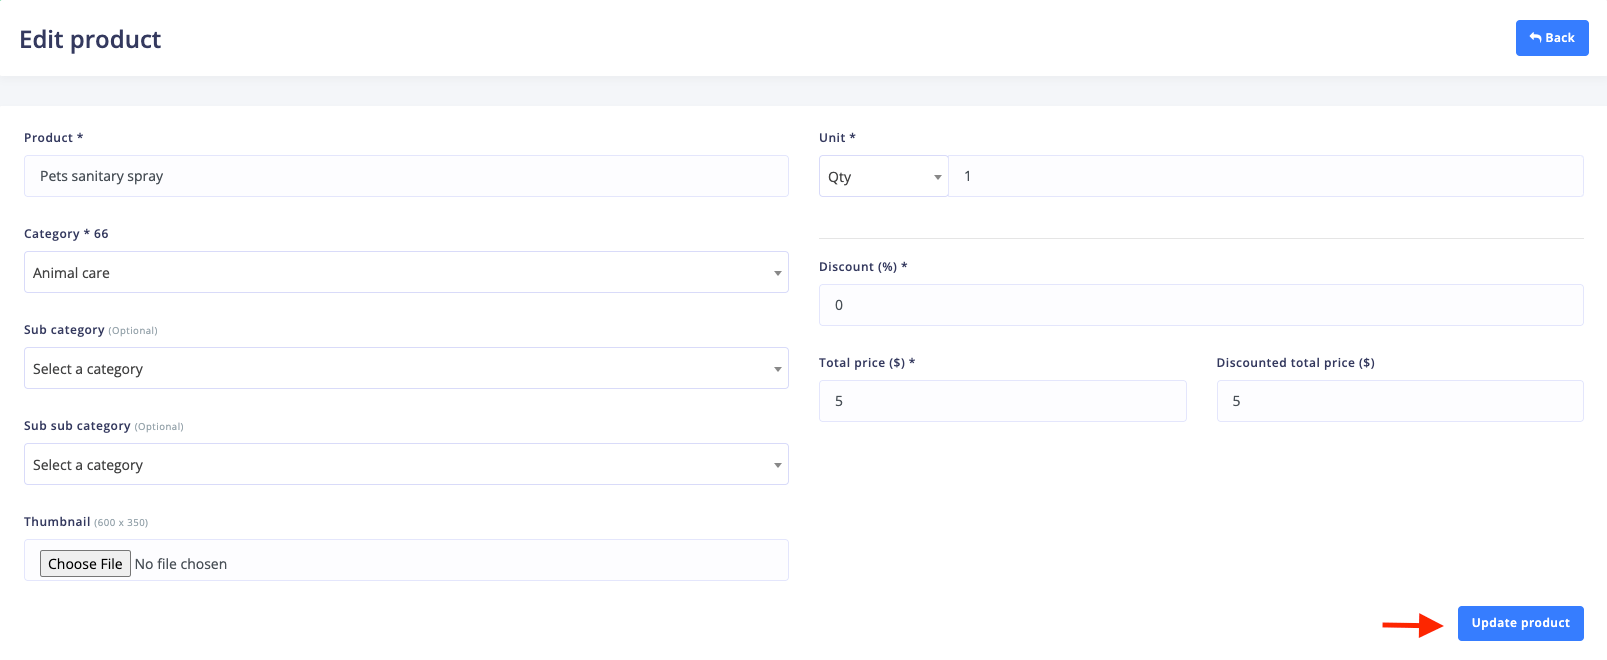
Task: Click the 'Category * 66' label
Action: [66, 234]
